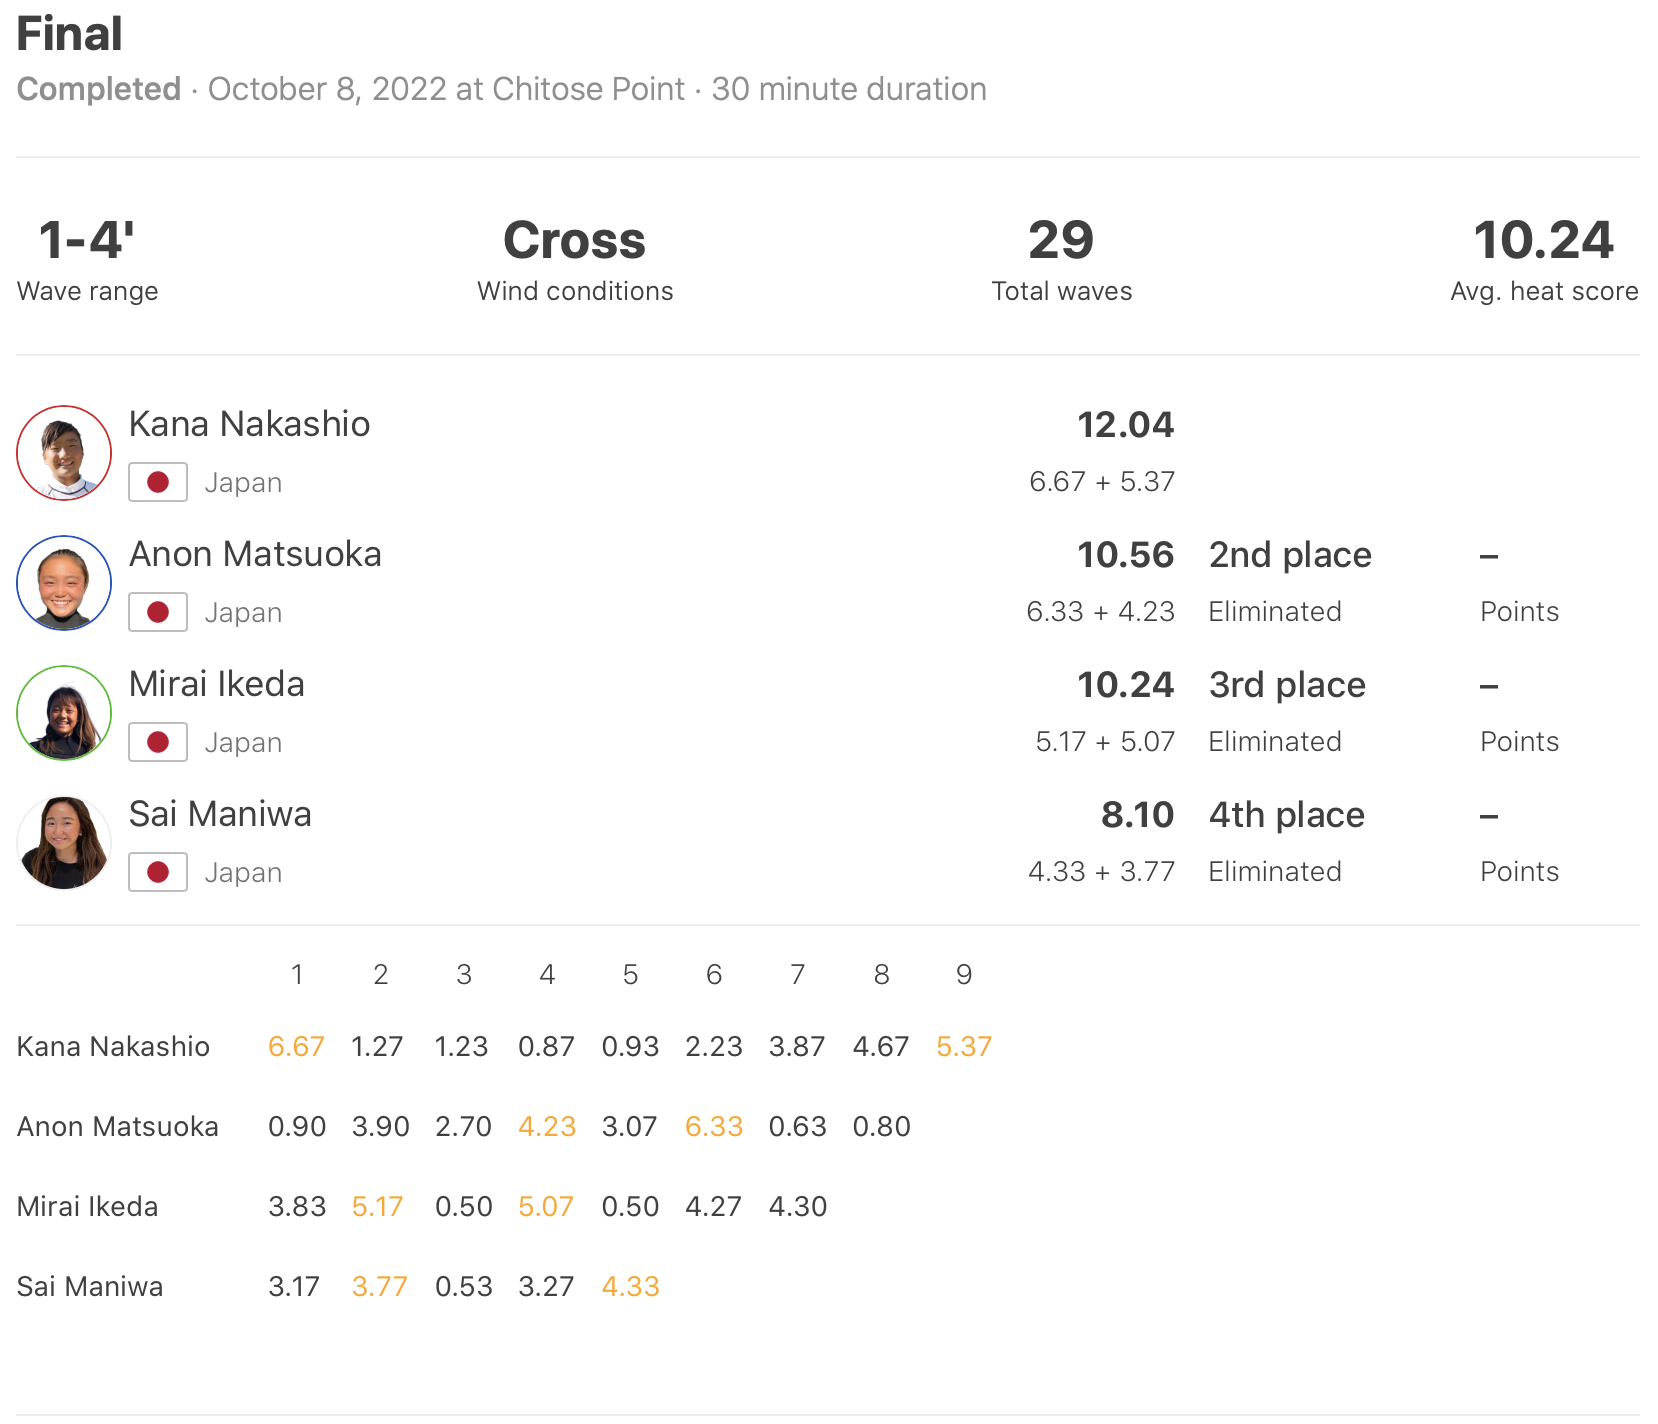Open Mirai Ikeda's athlete name link
The image size is (1658, 1424).
click(x=216, y=684)
